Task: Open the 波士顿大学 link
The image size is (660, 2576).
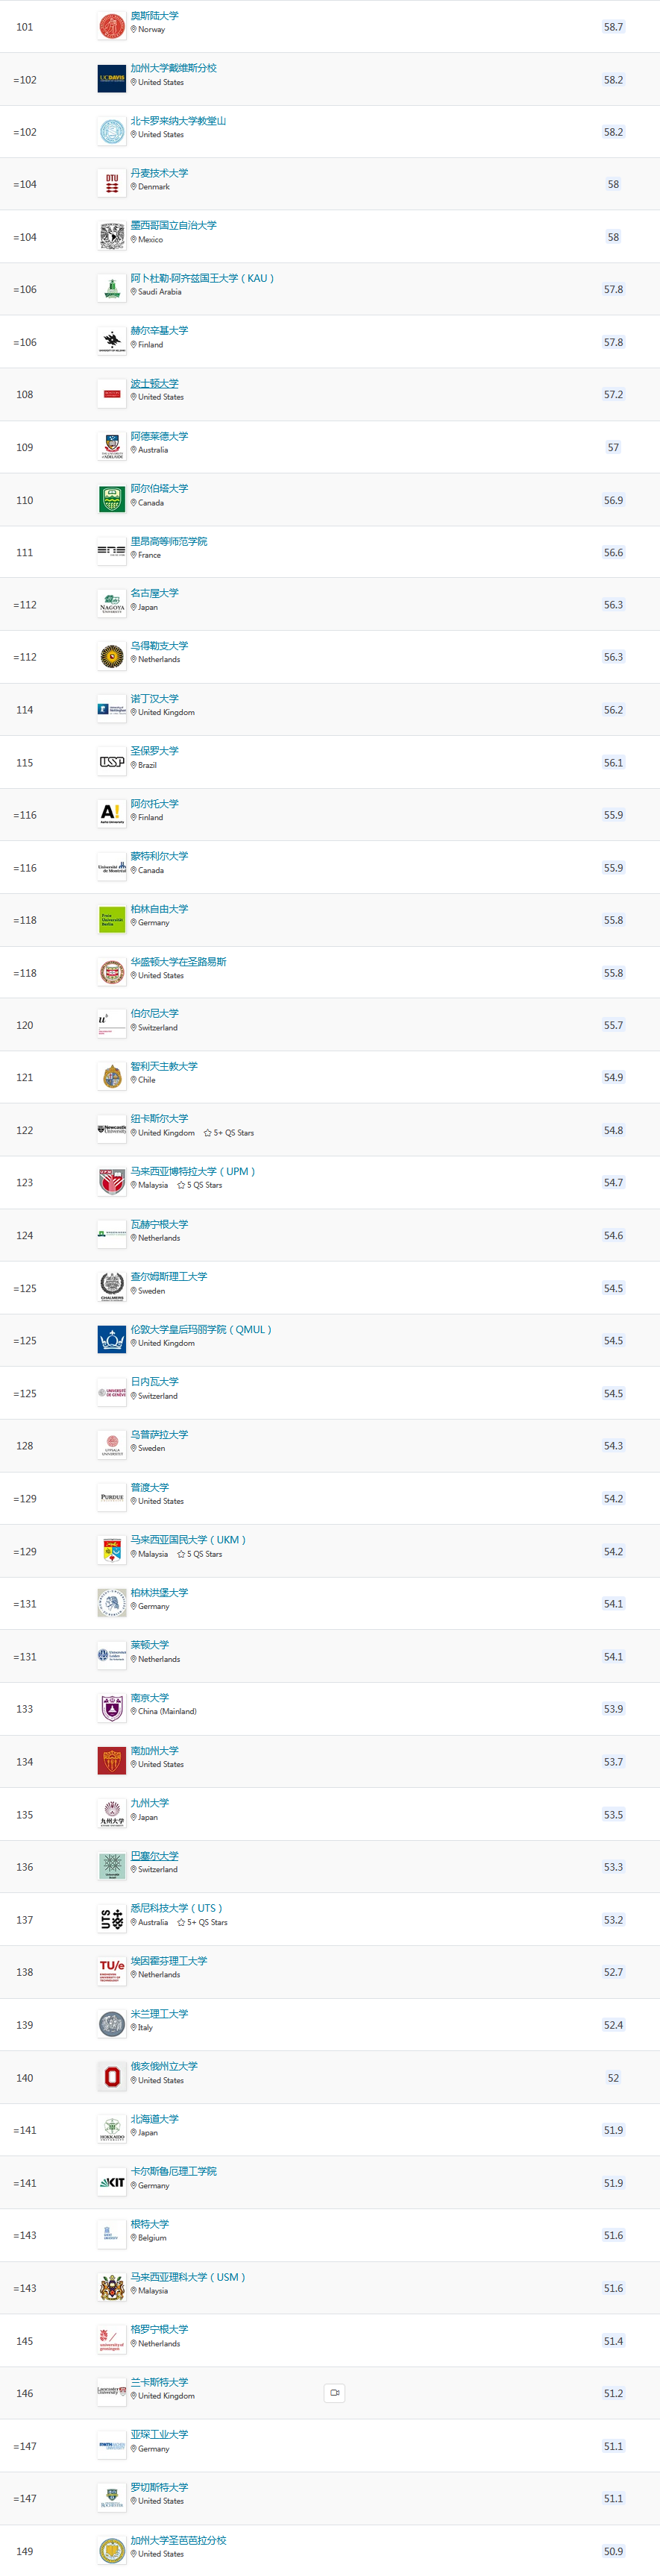Action: (x=155, y=384)
